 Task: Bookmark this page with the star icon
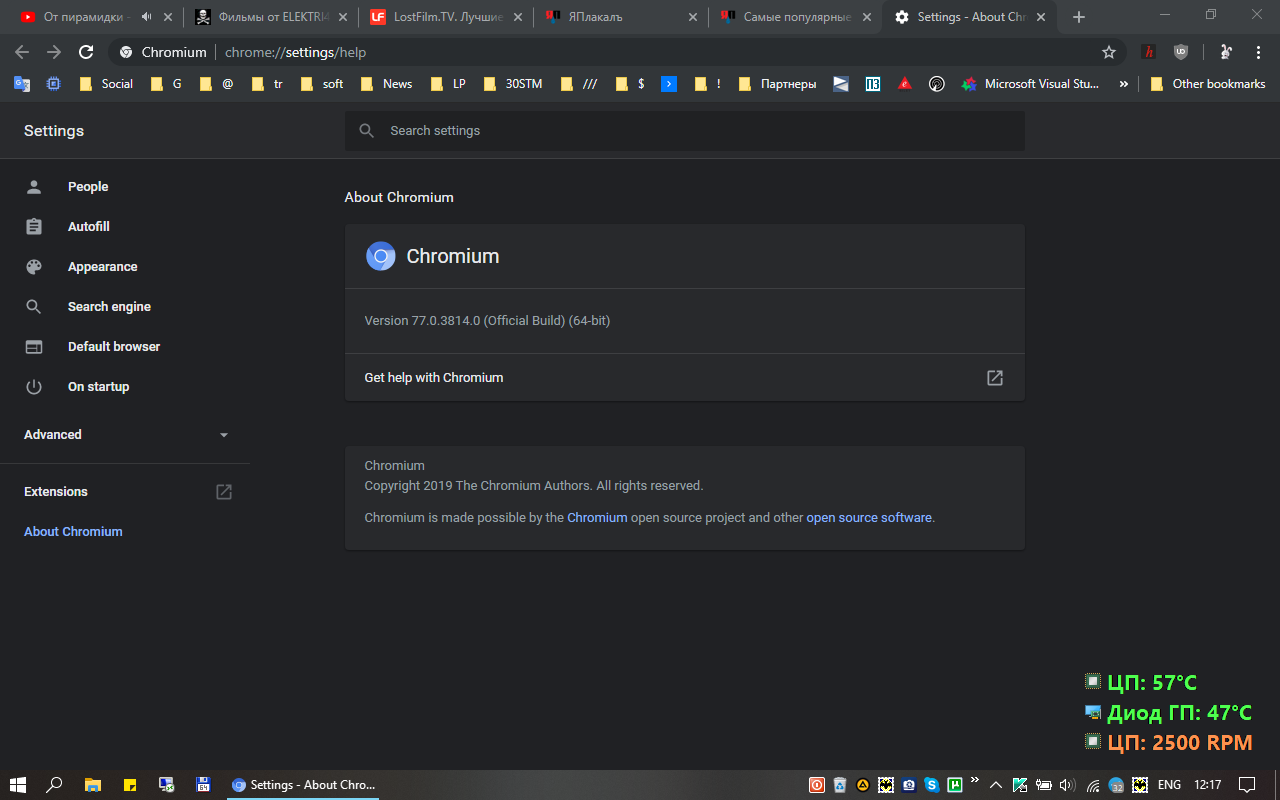[1108, 52]
